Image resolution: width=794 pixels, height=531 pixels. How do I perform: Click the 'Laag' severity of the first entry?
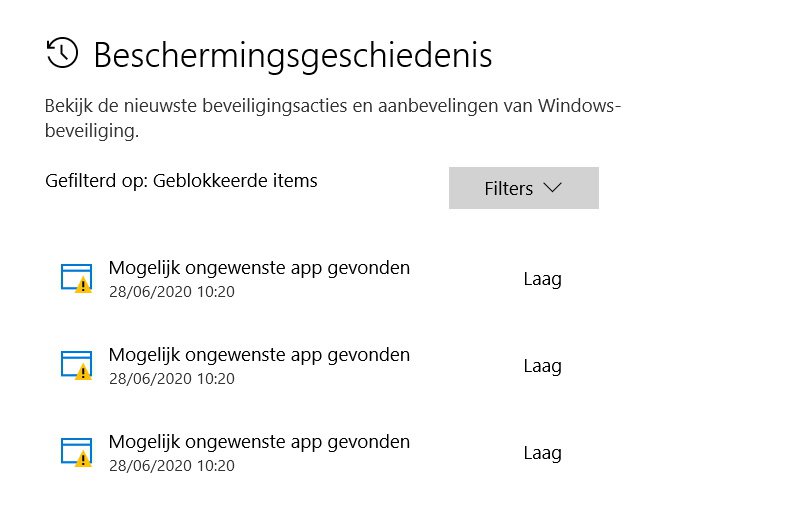[542, 279]
